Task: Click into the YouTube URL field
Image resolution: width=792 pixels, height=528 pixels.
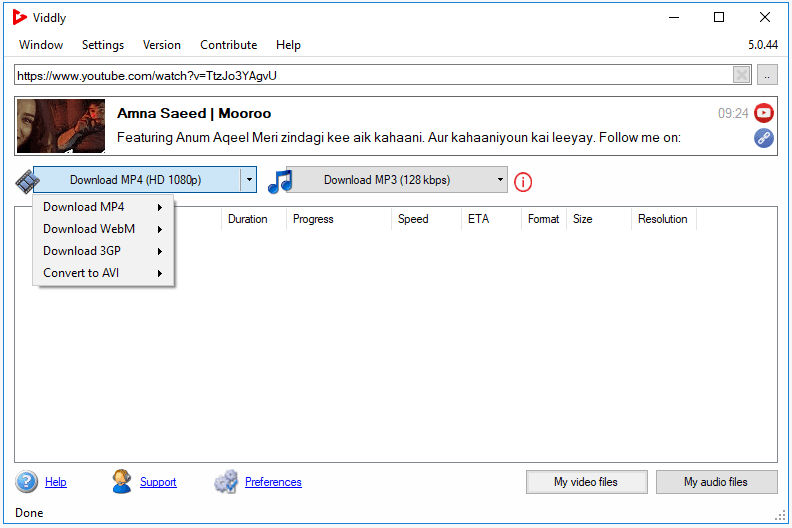Action: point(374,75)
